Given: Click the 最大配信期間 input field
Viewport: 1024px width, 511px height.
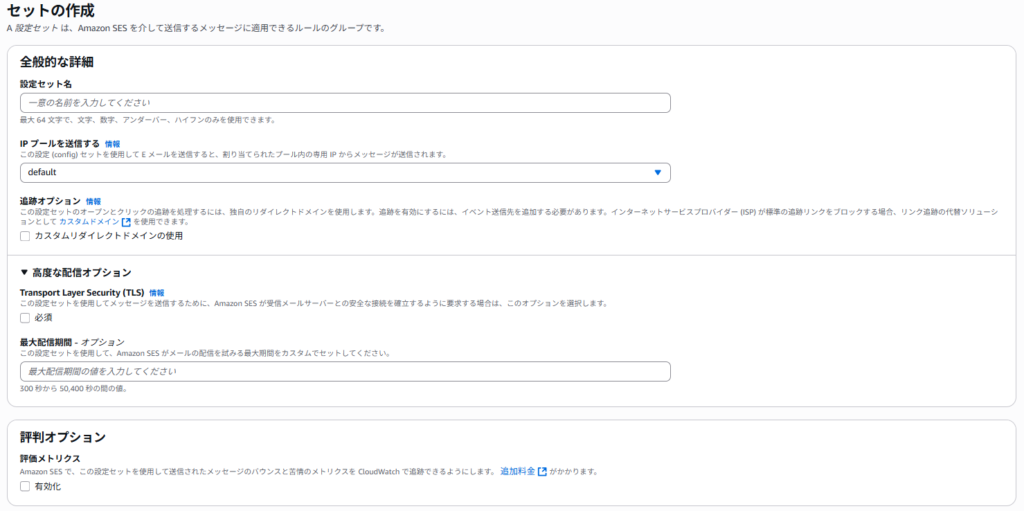Looking at the screenshot, I should coord(345,372).
